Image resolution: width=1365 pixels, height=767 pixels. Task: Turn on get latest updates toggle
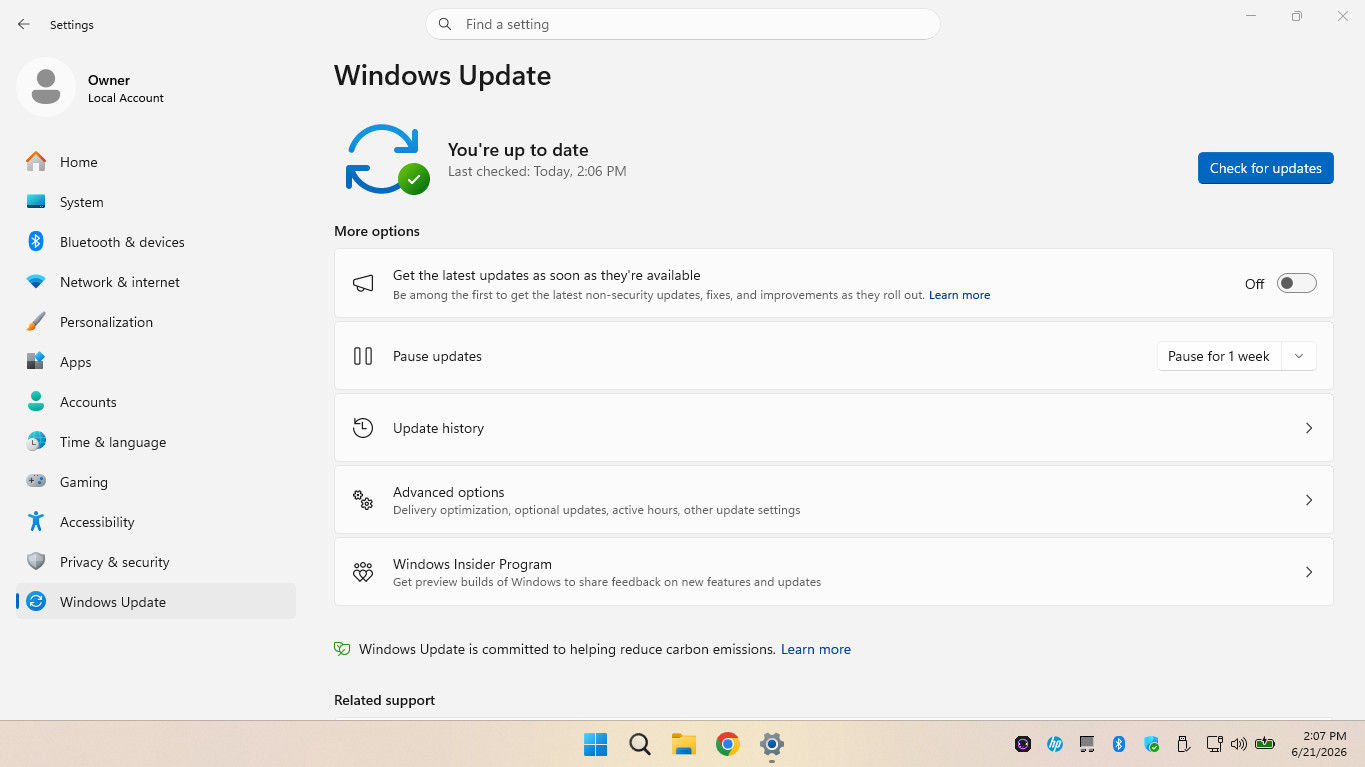click(1297, 284)
